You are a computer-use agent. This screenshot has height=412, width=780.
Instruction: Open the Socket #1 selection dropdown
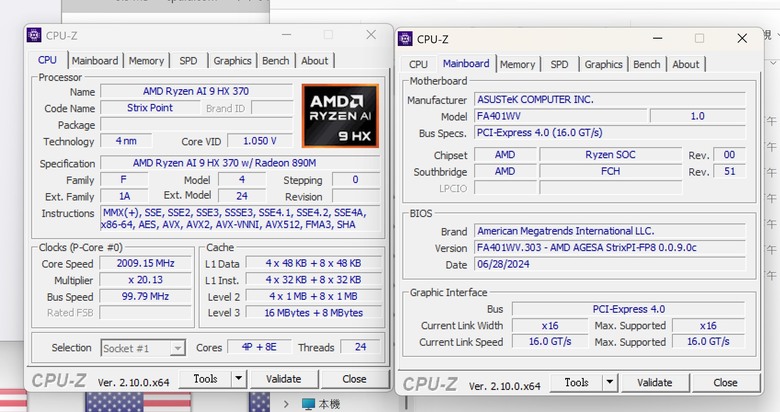click(x=143, y=348)
